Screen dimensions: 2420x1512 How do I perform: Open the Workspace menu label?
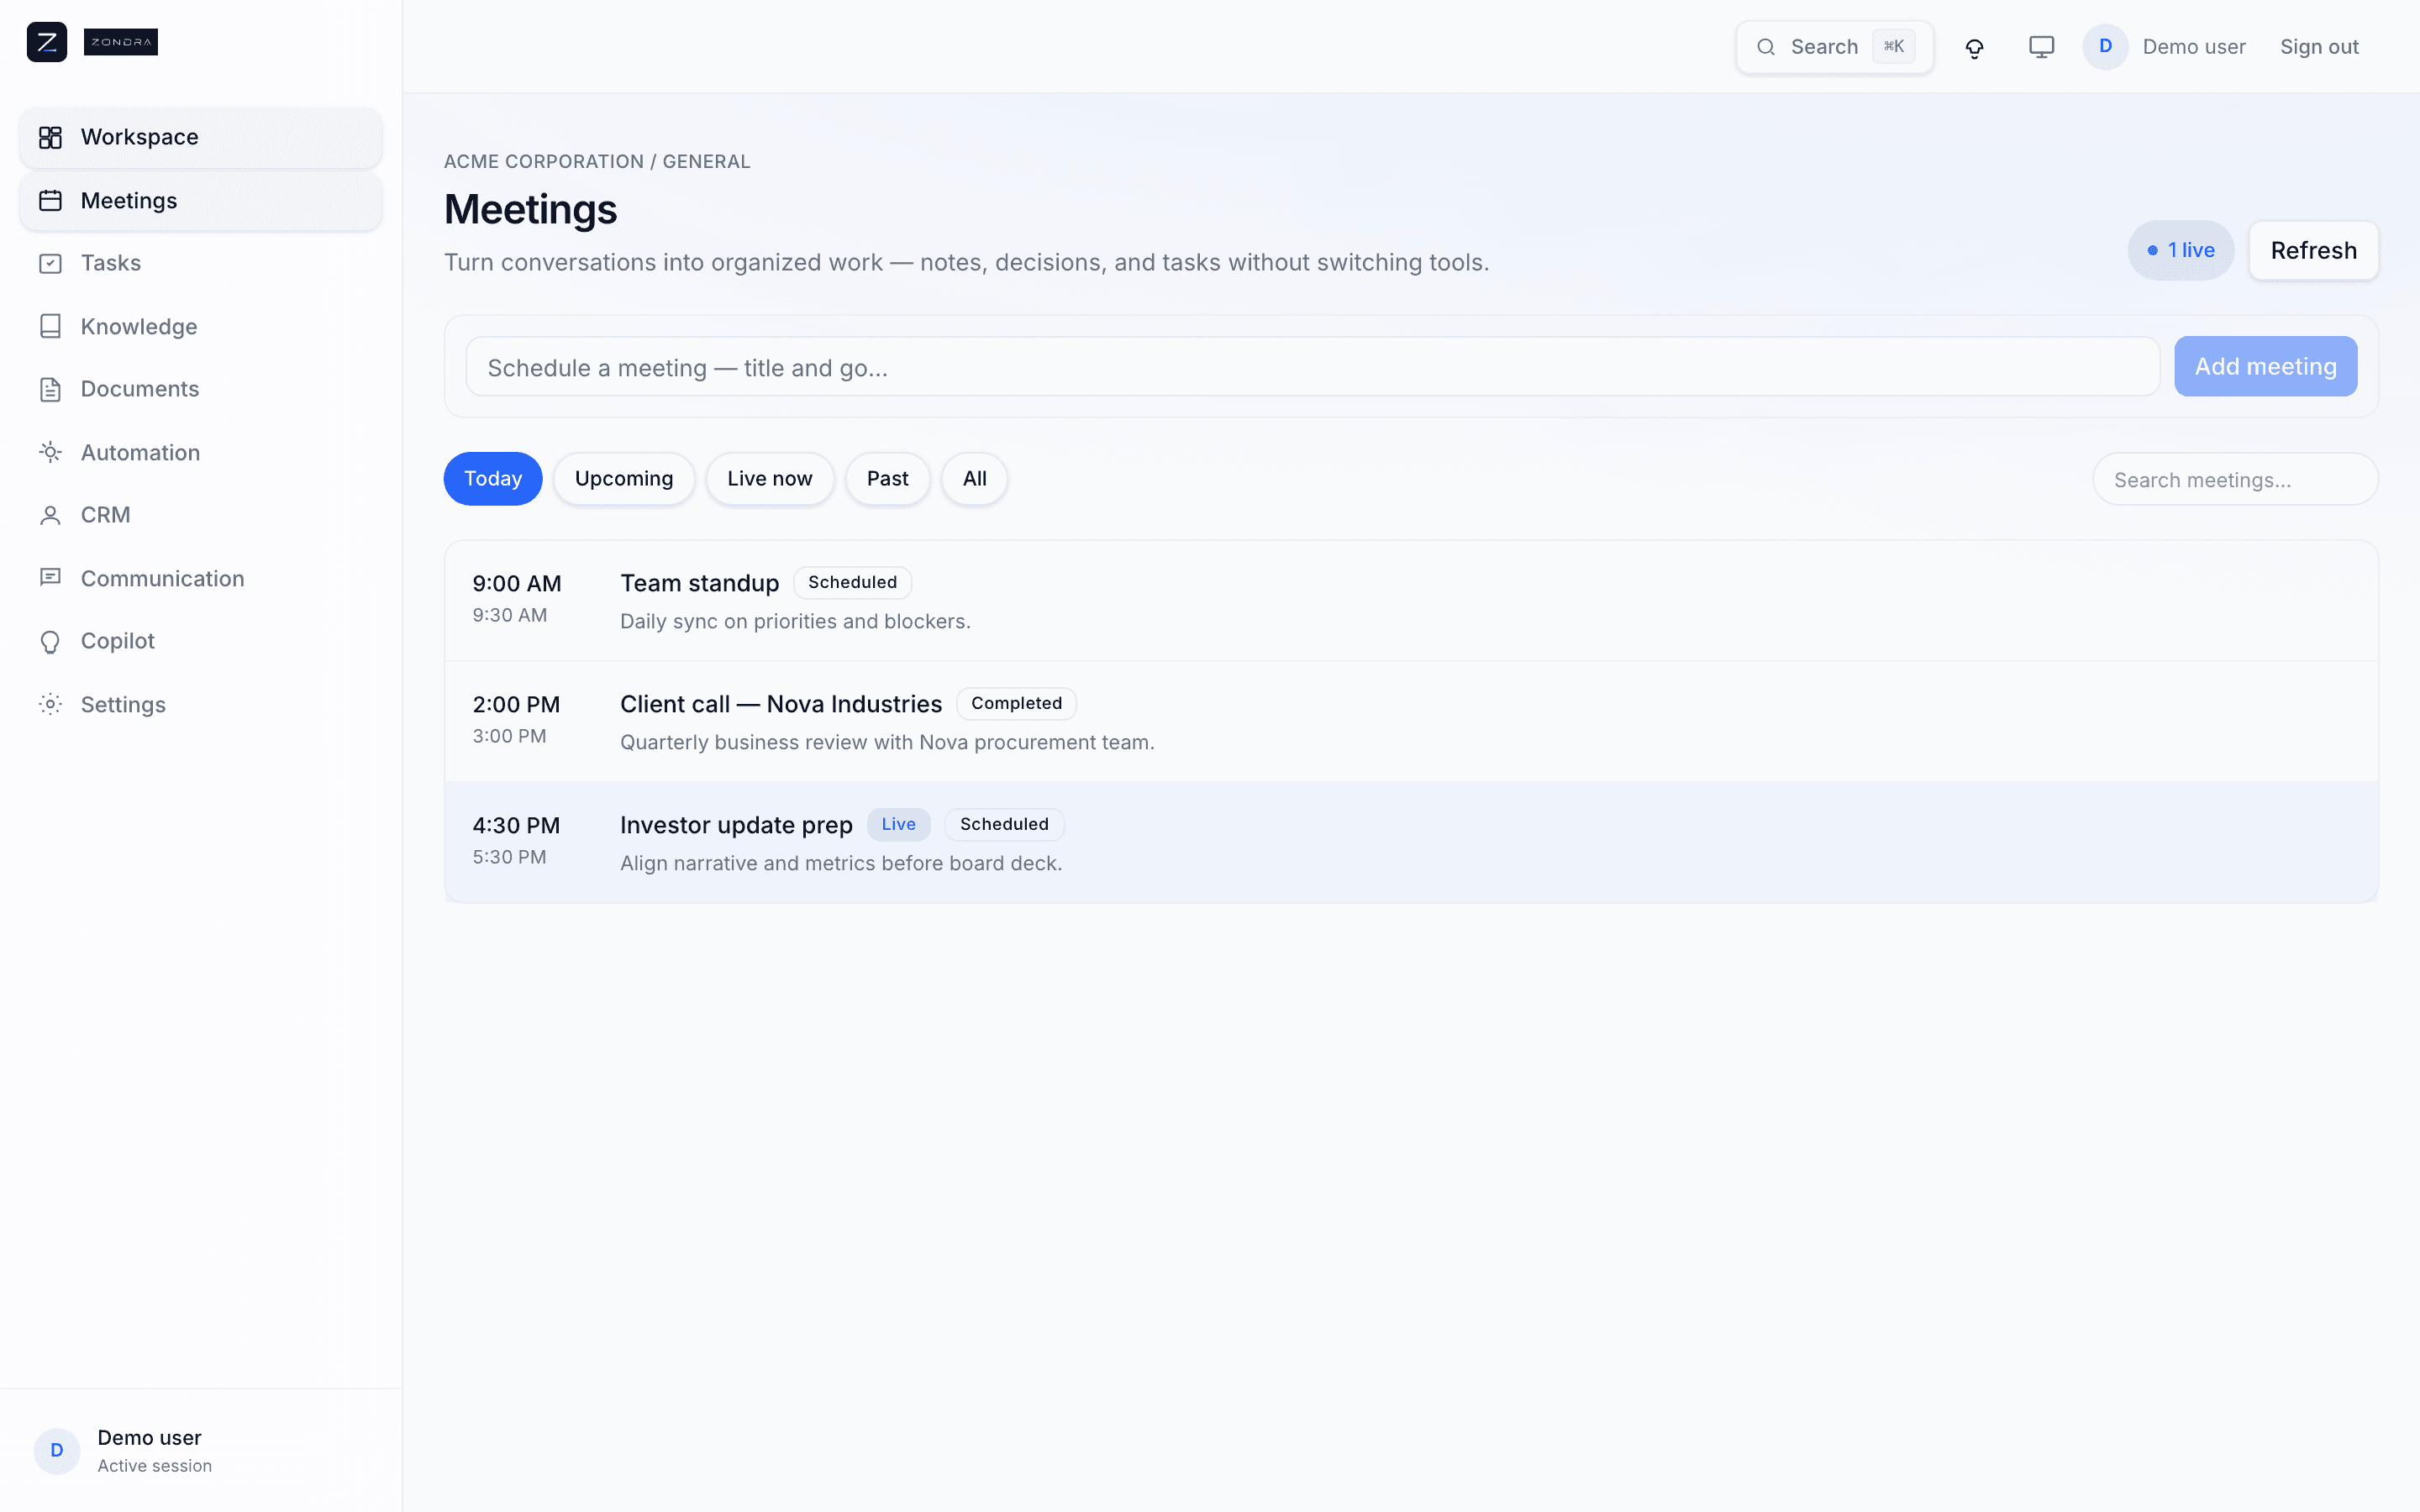(139, 137)
